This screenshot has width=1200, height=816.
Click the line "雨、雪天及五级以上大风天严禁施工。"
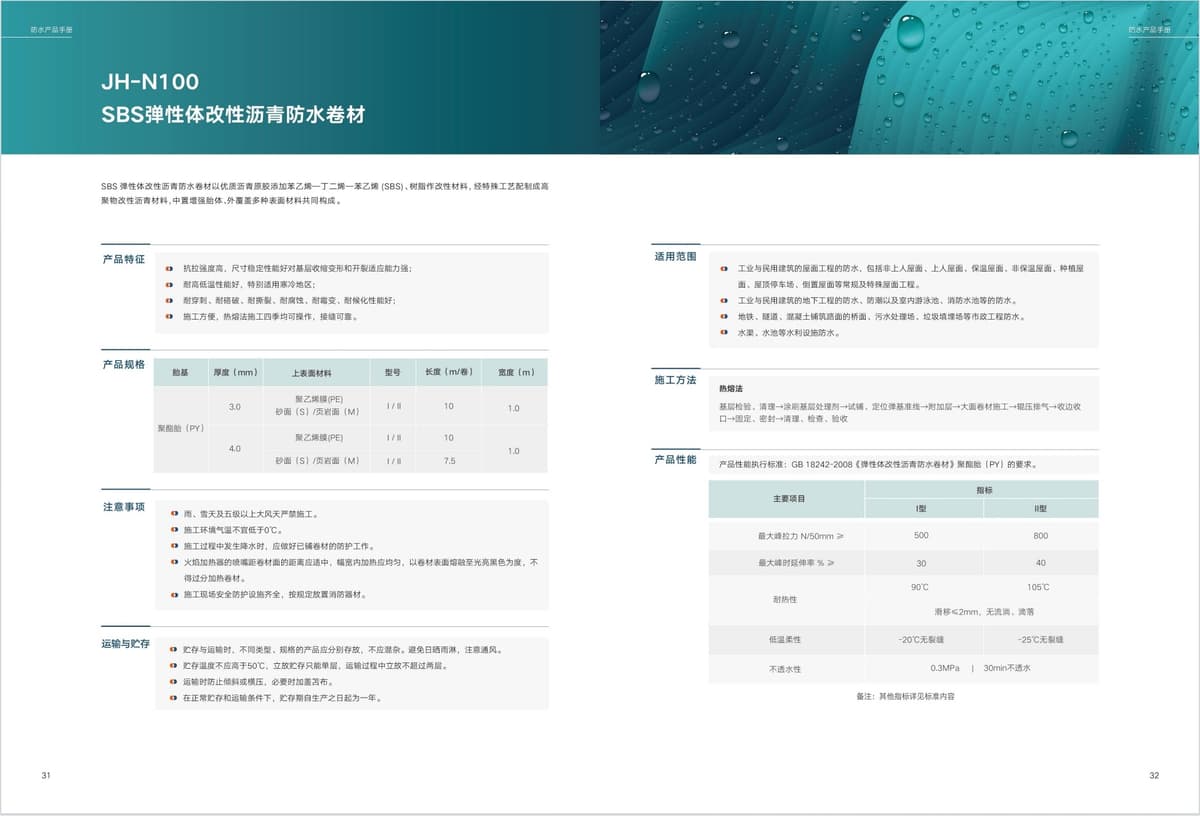tap(251, 514)
